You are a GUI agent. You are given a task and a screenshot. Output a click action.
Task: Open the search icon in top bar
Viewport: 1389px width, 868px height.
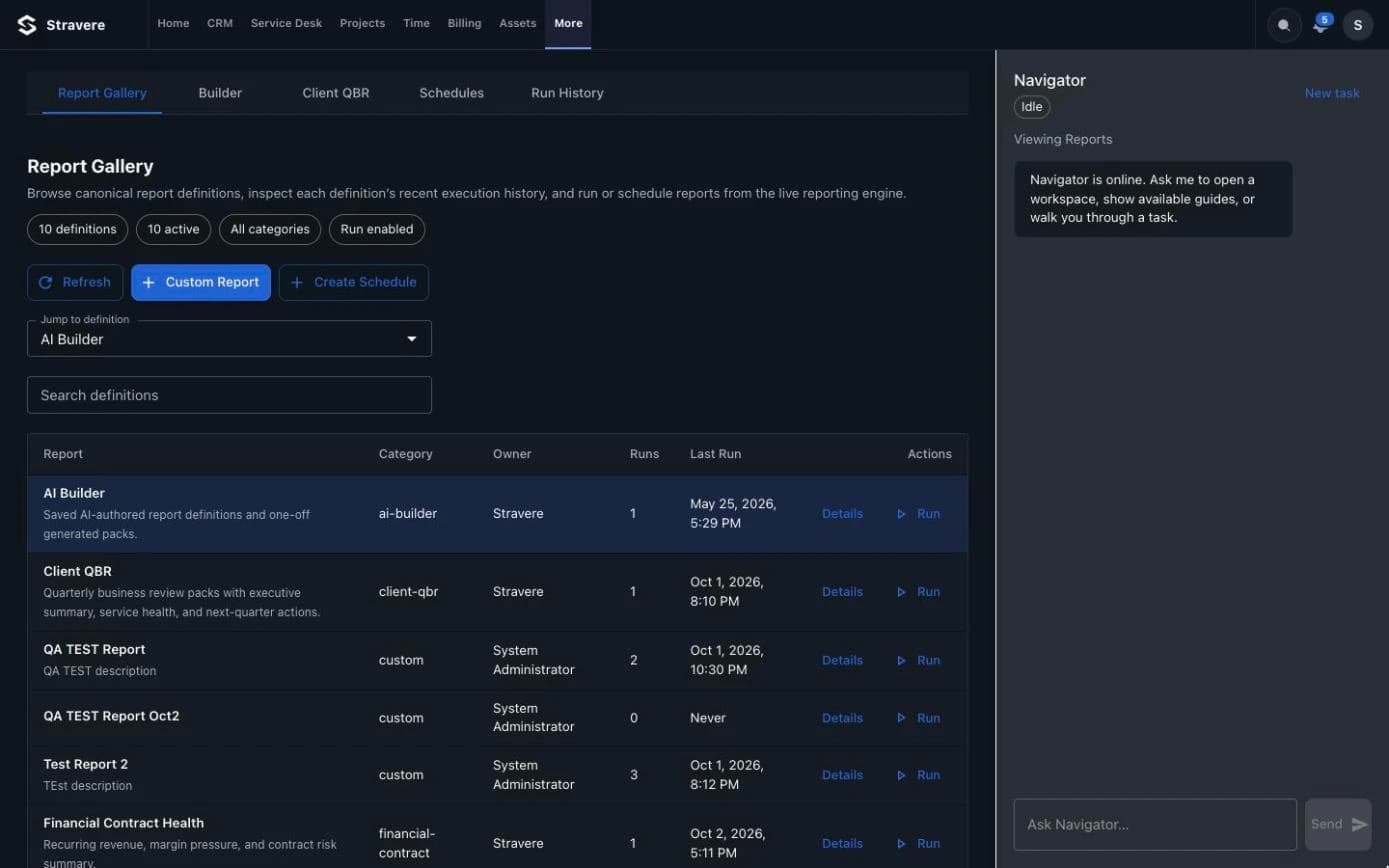1284,25
